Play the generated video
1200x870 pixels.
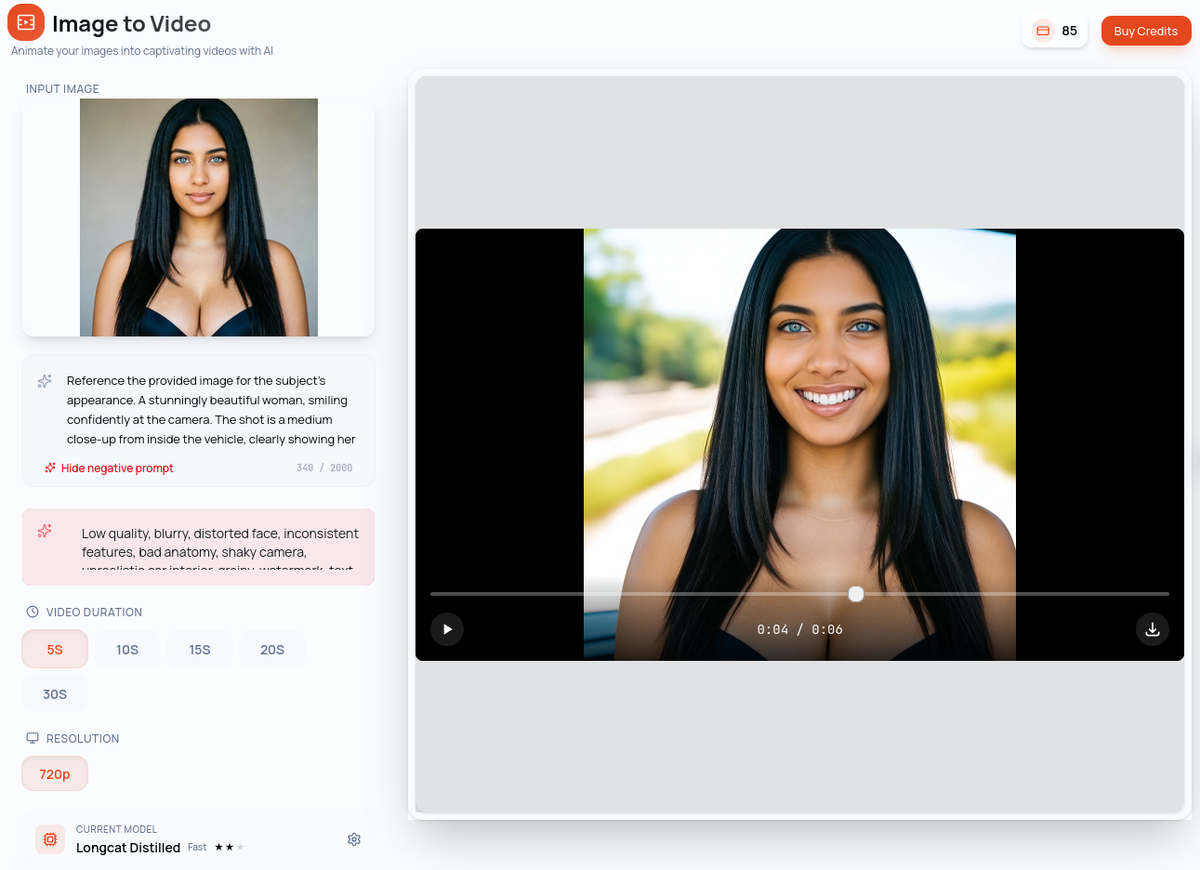click(x=447, y=629)
